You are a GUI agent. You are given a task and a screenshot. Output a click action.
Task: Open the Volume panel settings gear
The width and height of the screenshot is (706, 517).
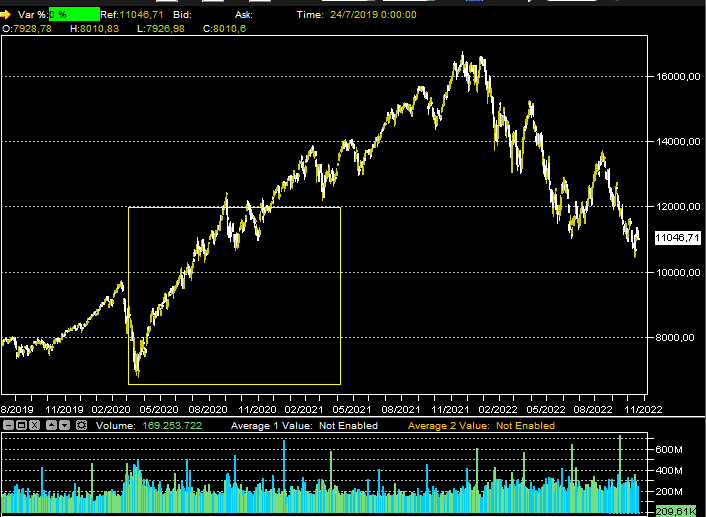click(81, 425)
